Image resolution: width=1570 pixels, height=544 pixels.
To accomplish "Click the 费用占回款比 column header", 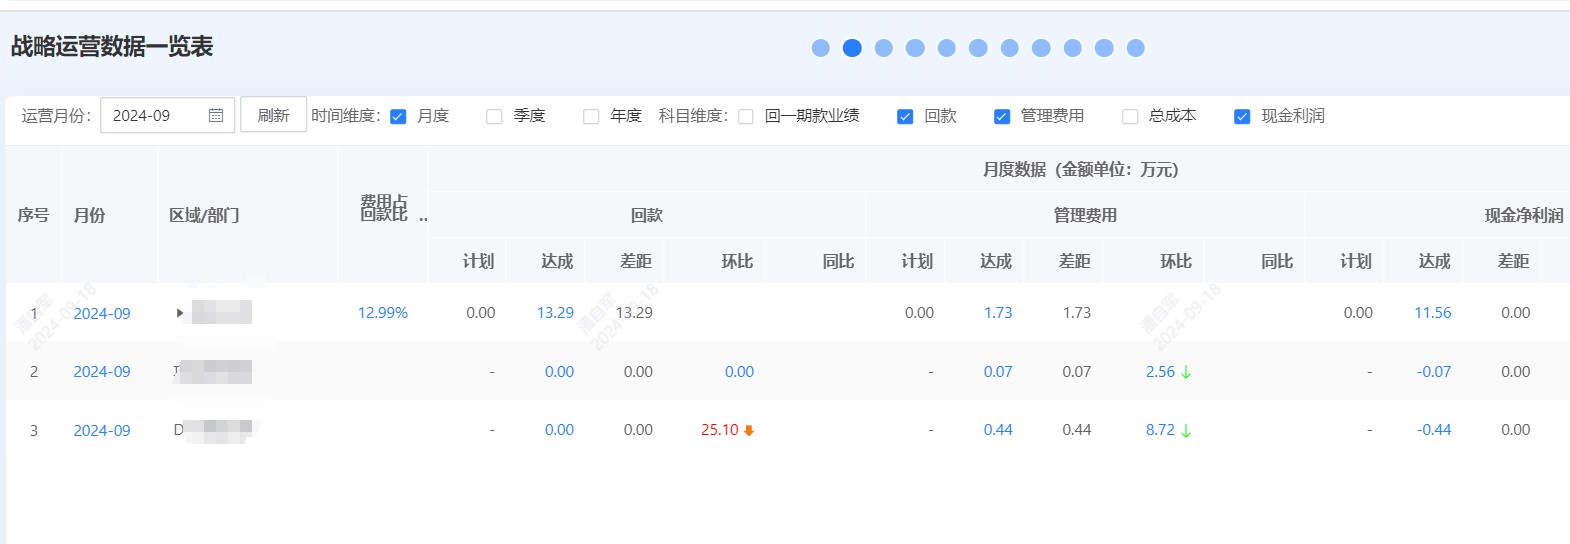I will point(384,208).
